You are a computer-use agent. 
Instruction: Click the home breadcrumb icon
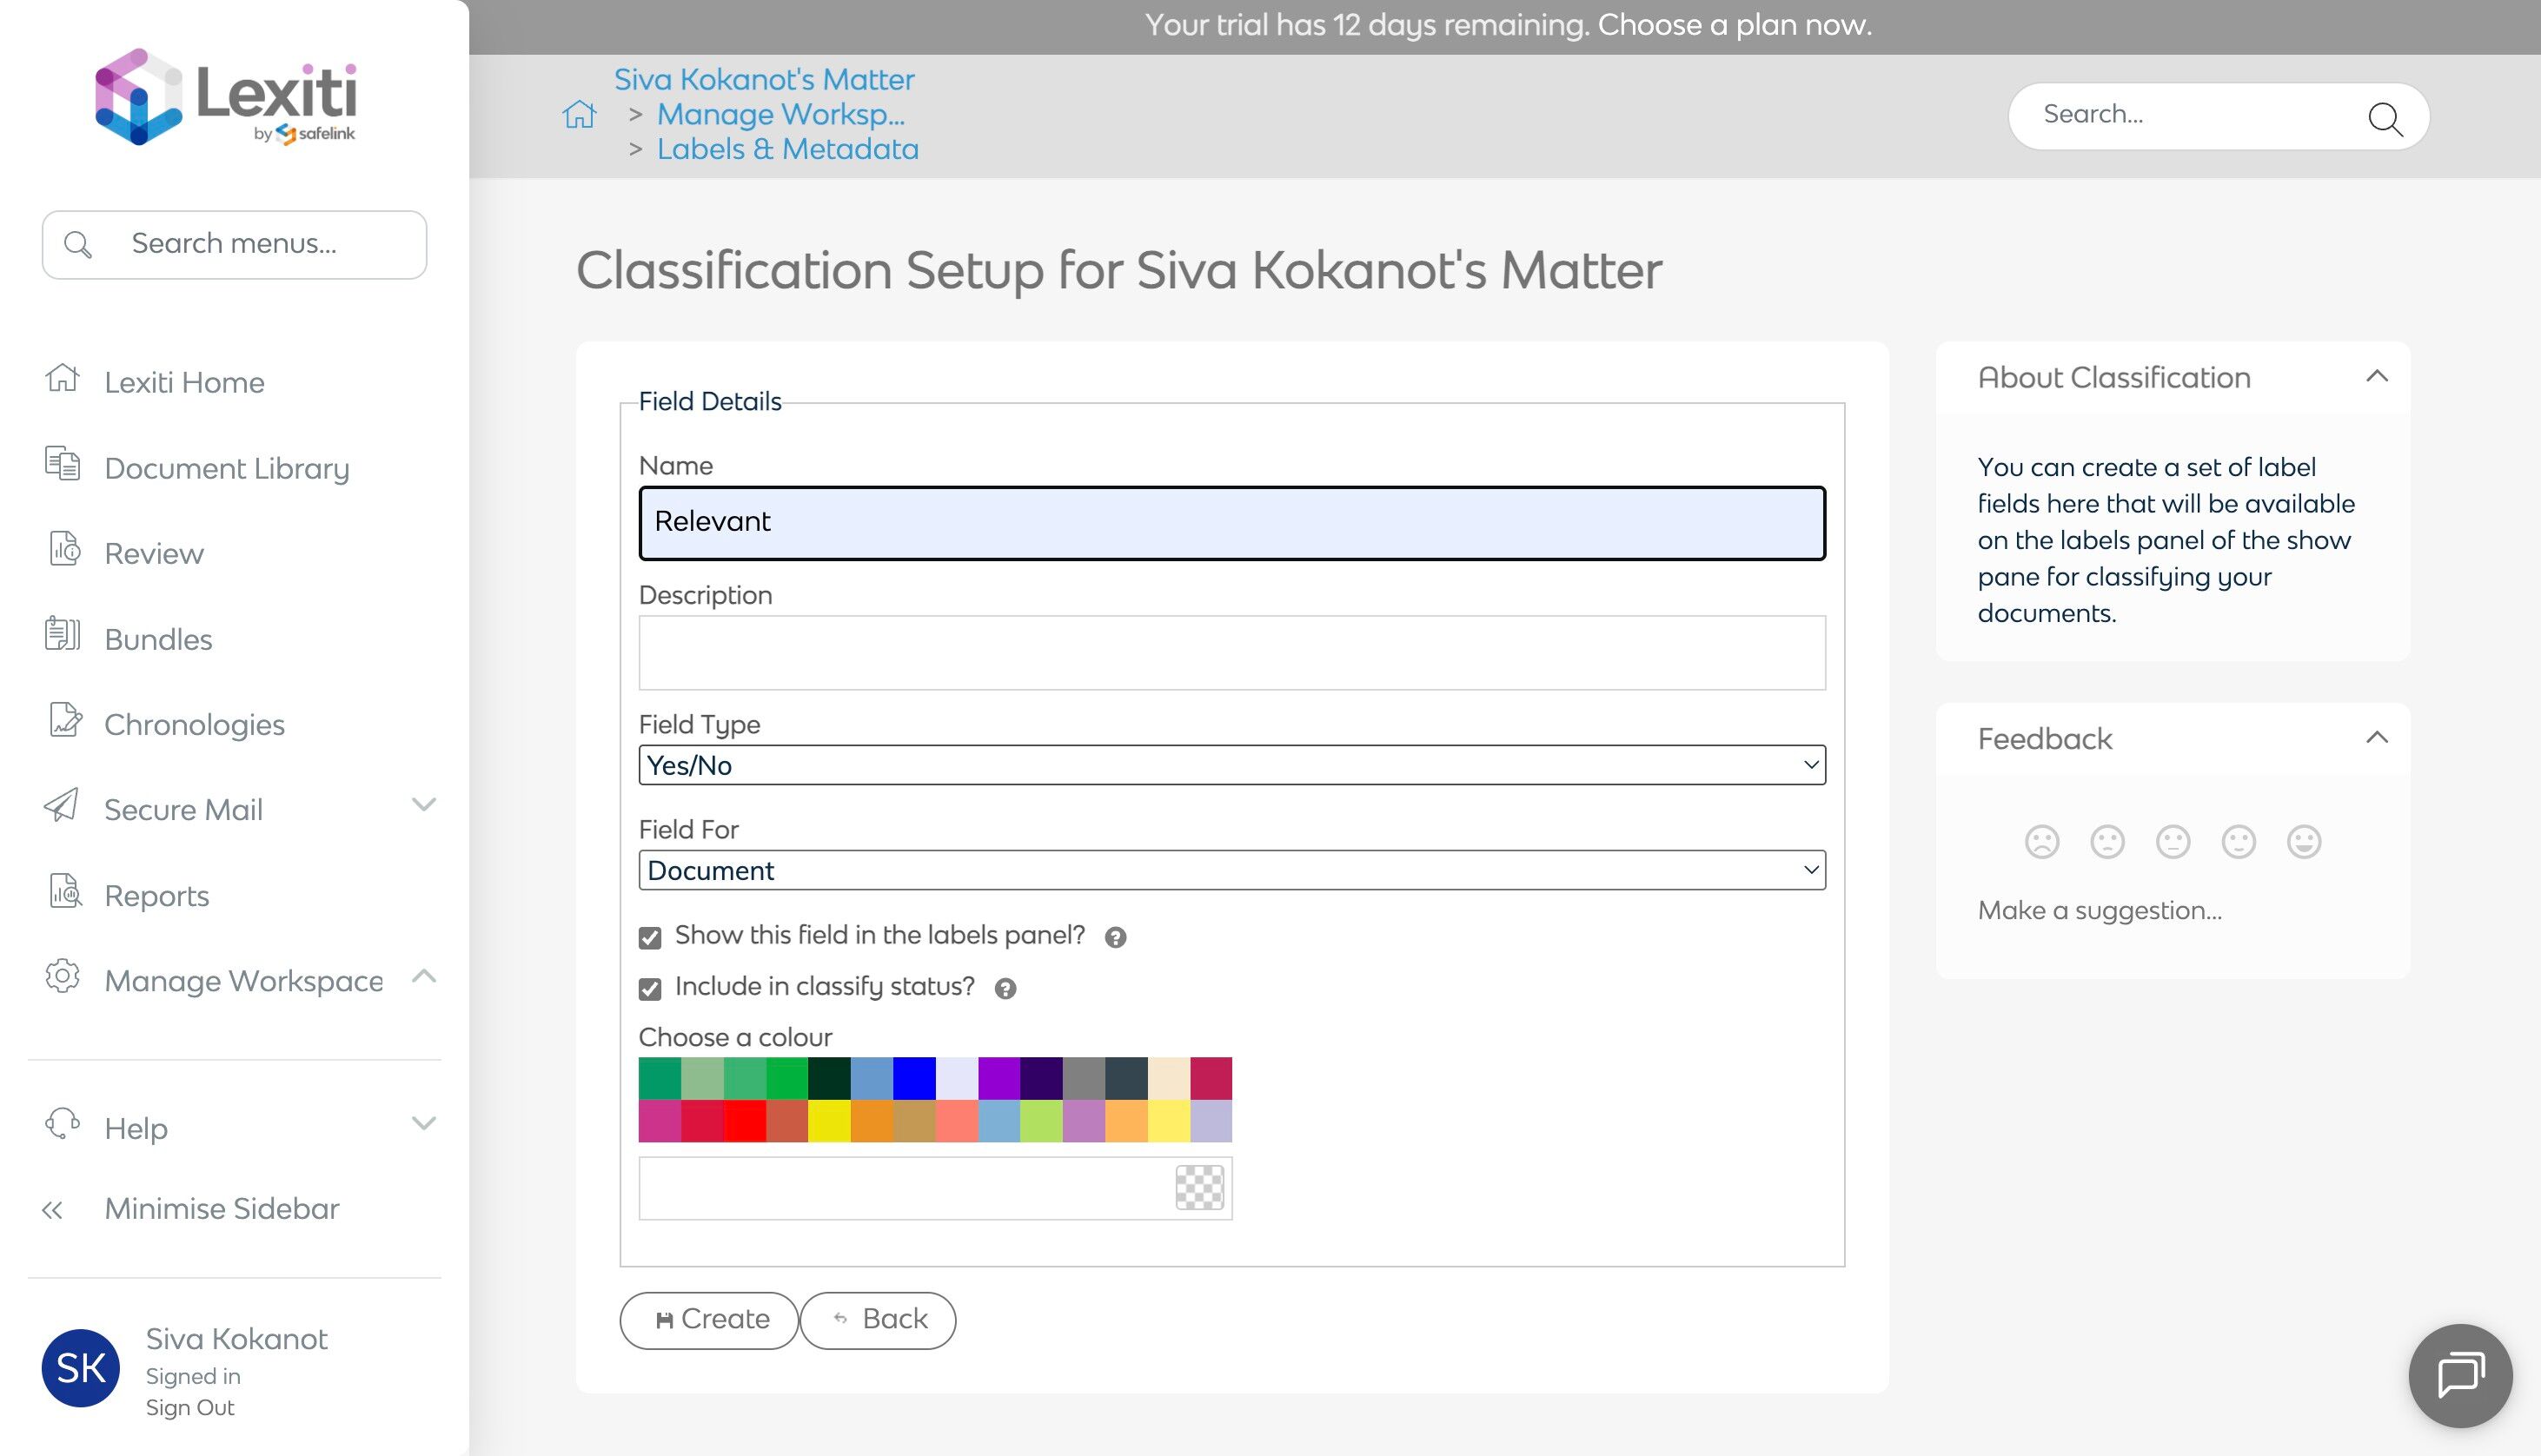click(x=579, y=115)
